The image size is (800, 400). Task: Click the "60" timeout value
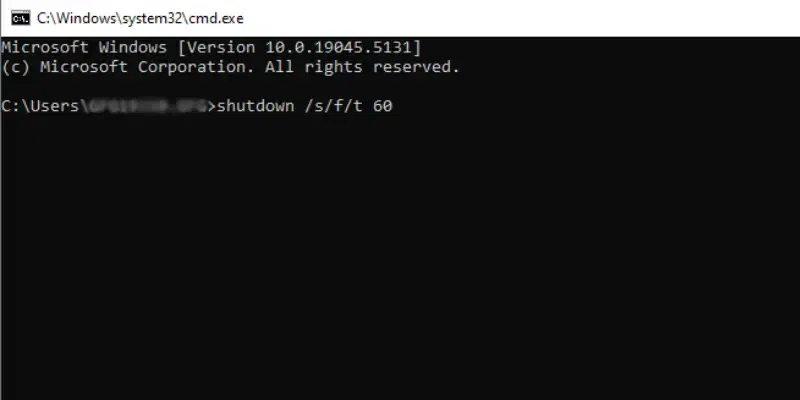383,106
